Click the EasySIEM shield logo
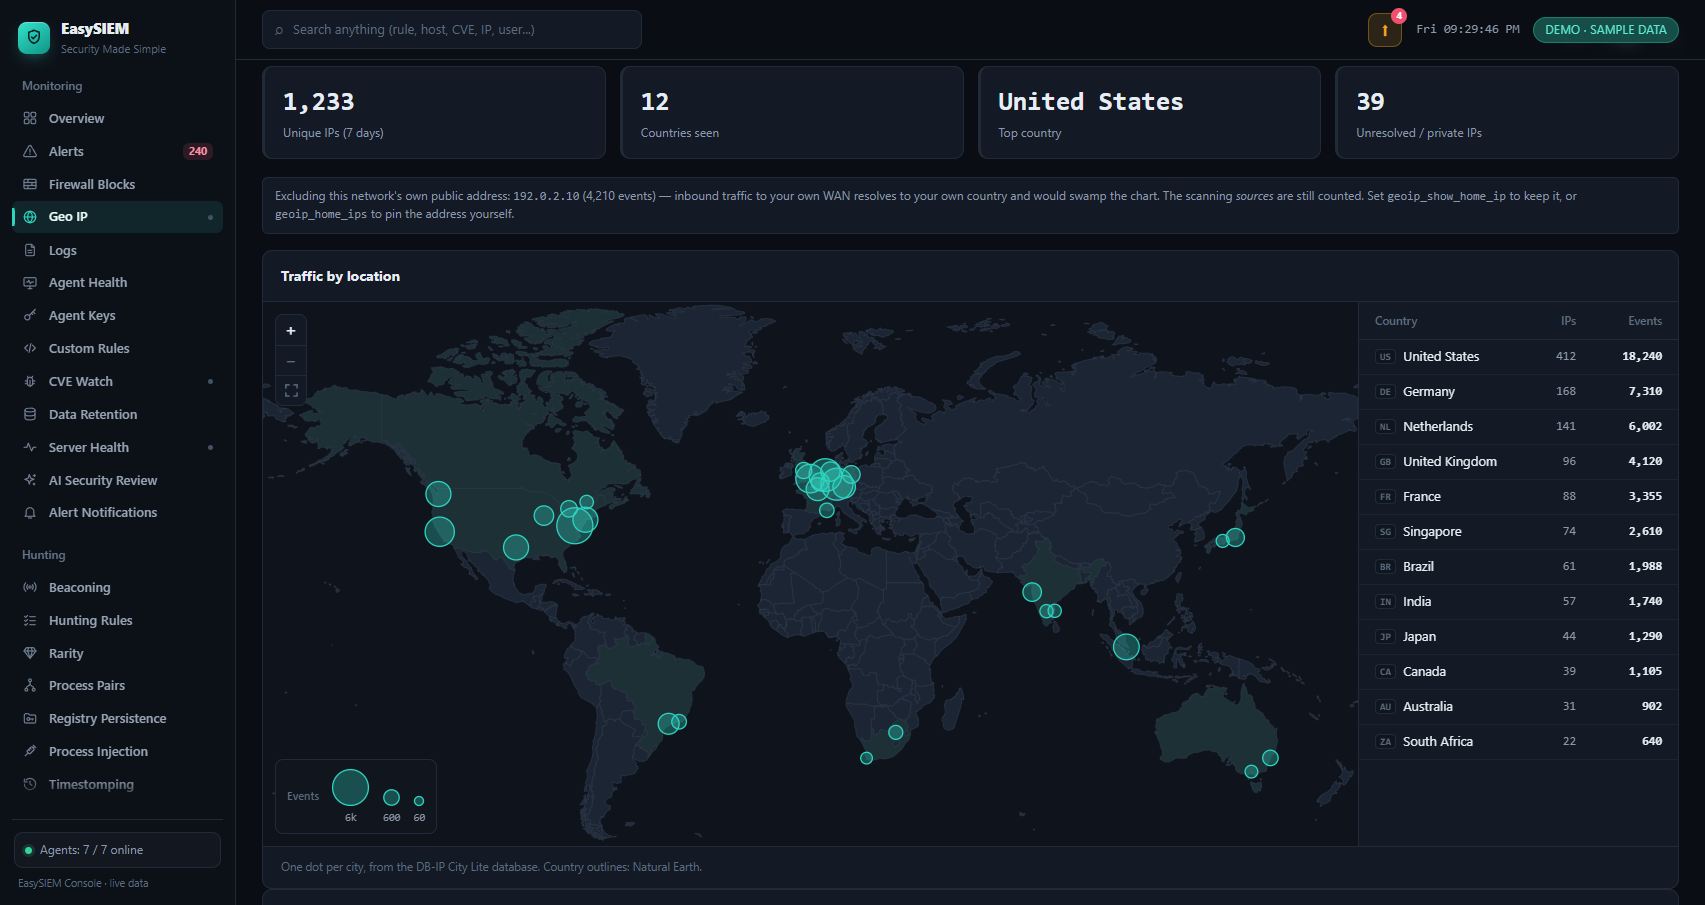Screen dimensions: 1705x905 point(34,38)
